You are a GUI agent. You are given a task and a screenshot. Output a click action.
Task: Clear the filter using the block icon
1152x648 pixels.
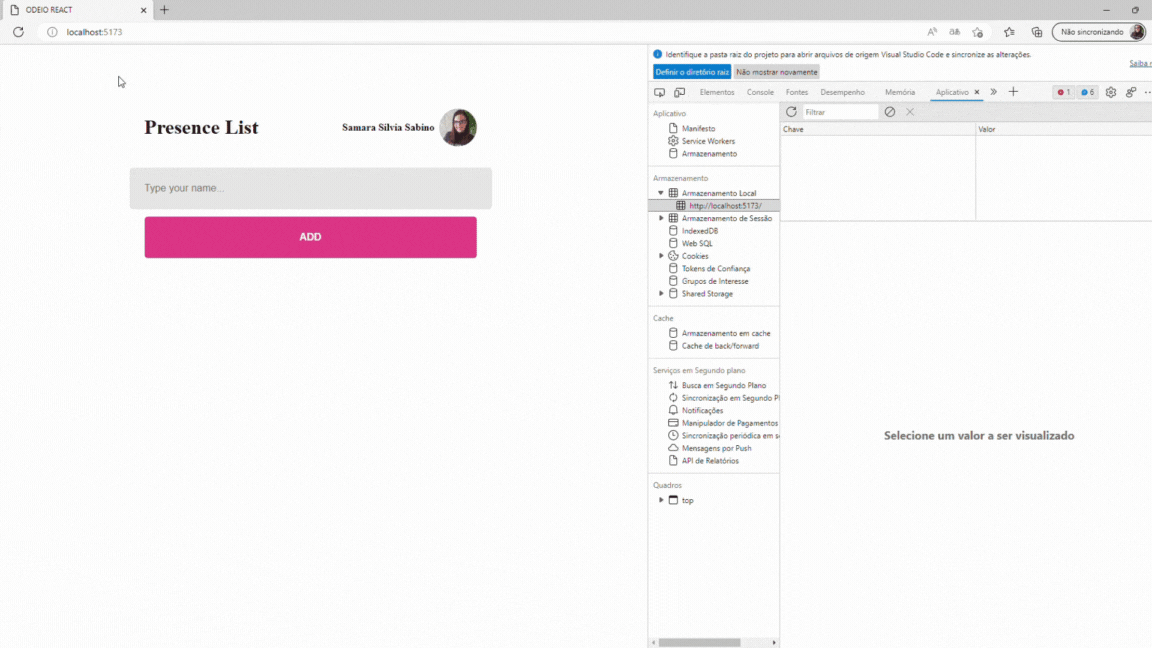coord(890,112)
